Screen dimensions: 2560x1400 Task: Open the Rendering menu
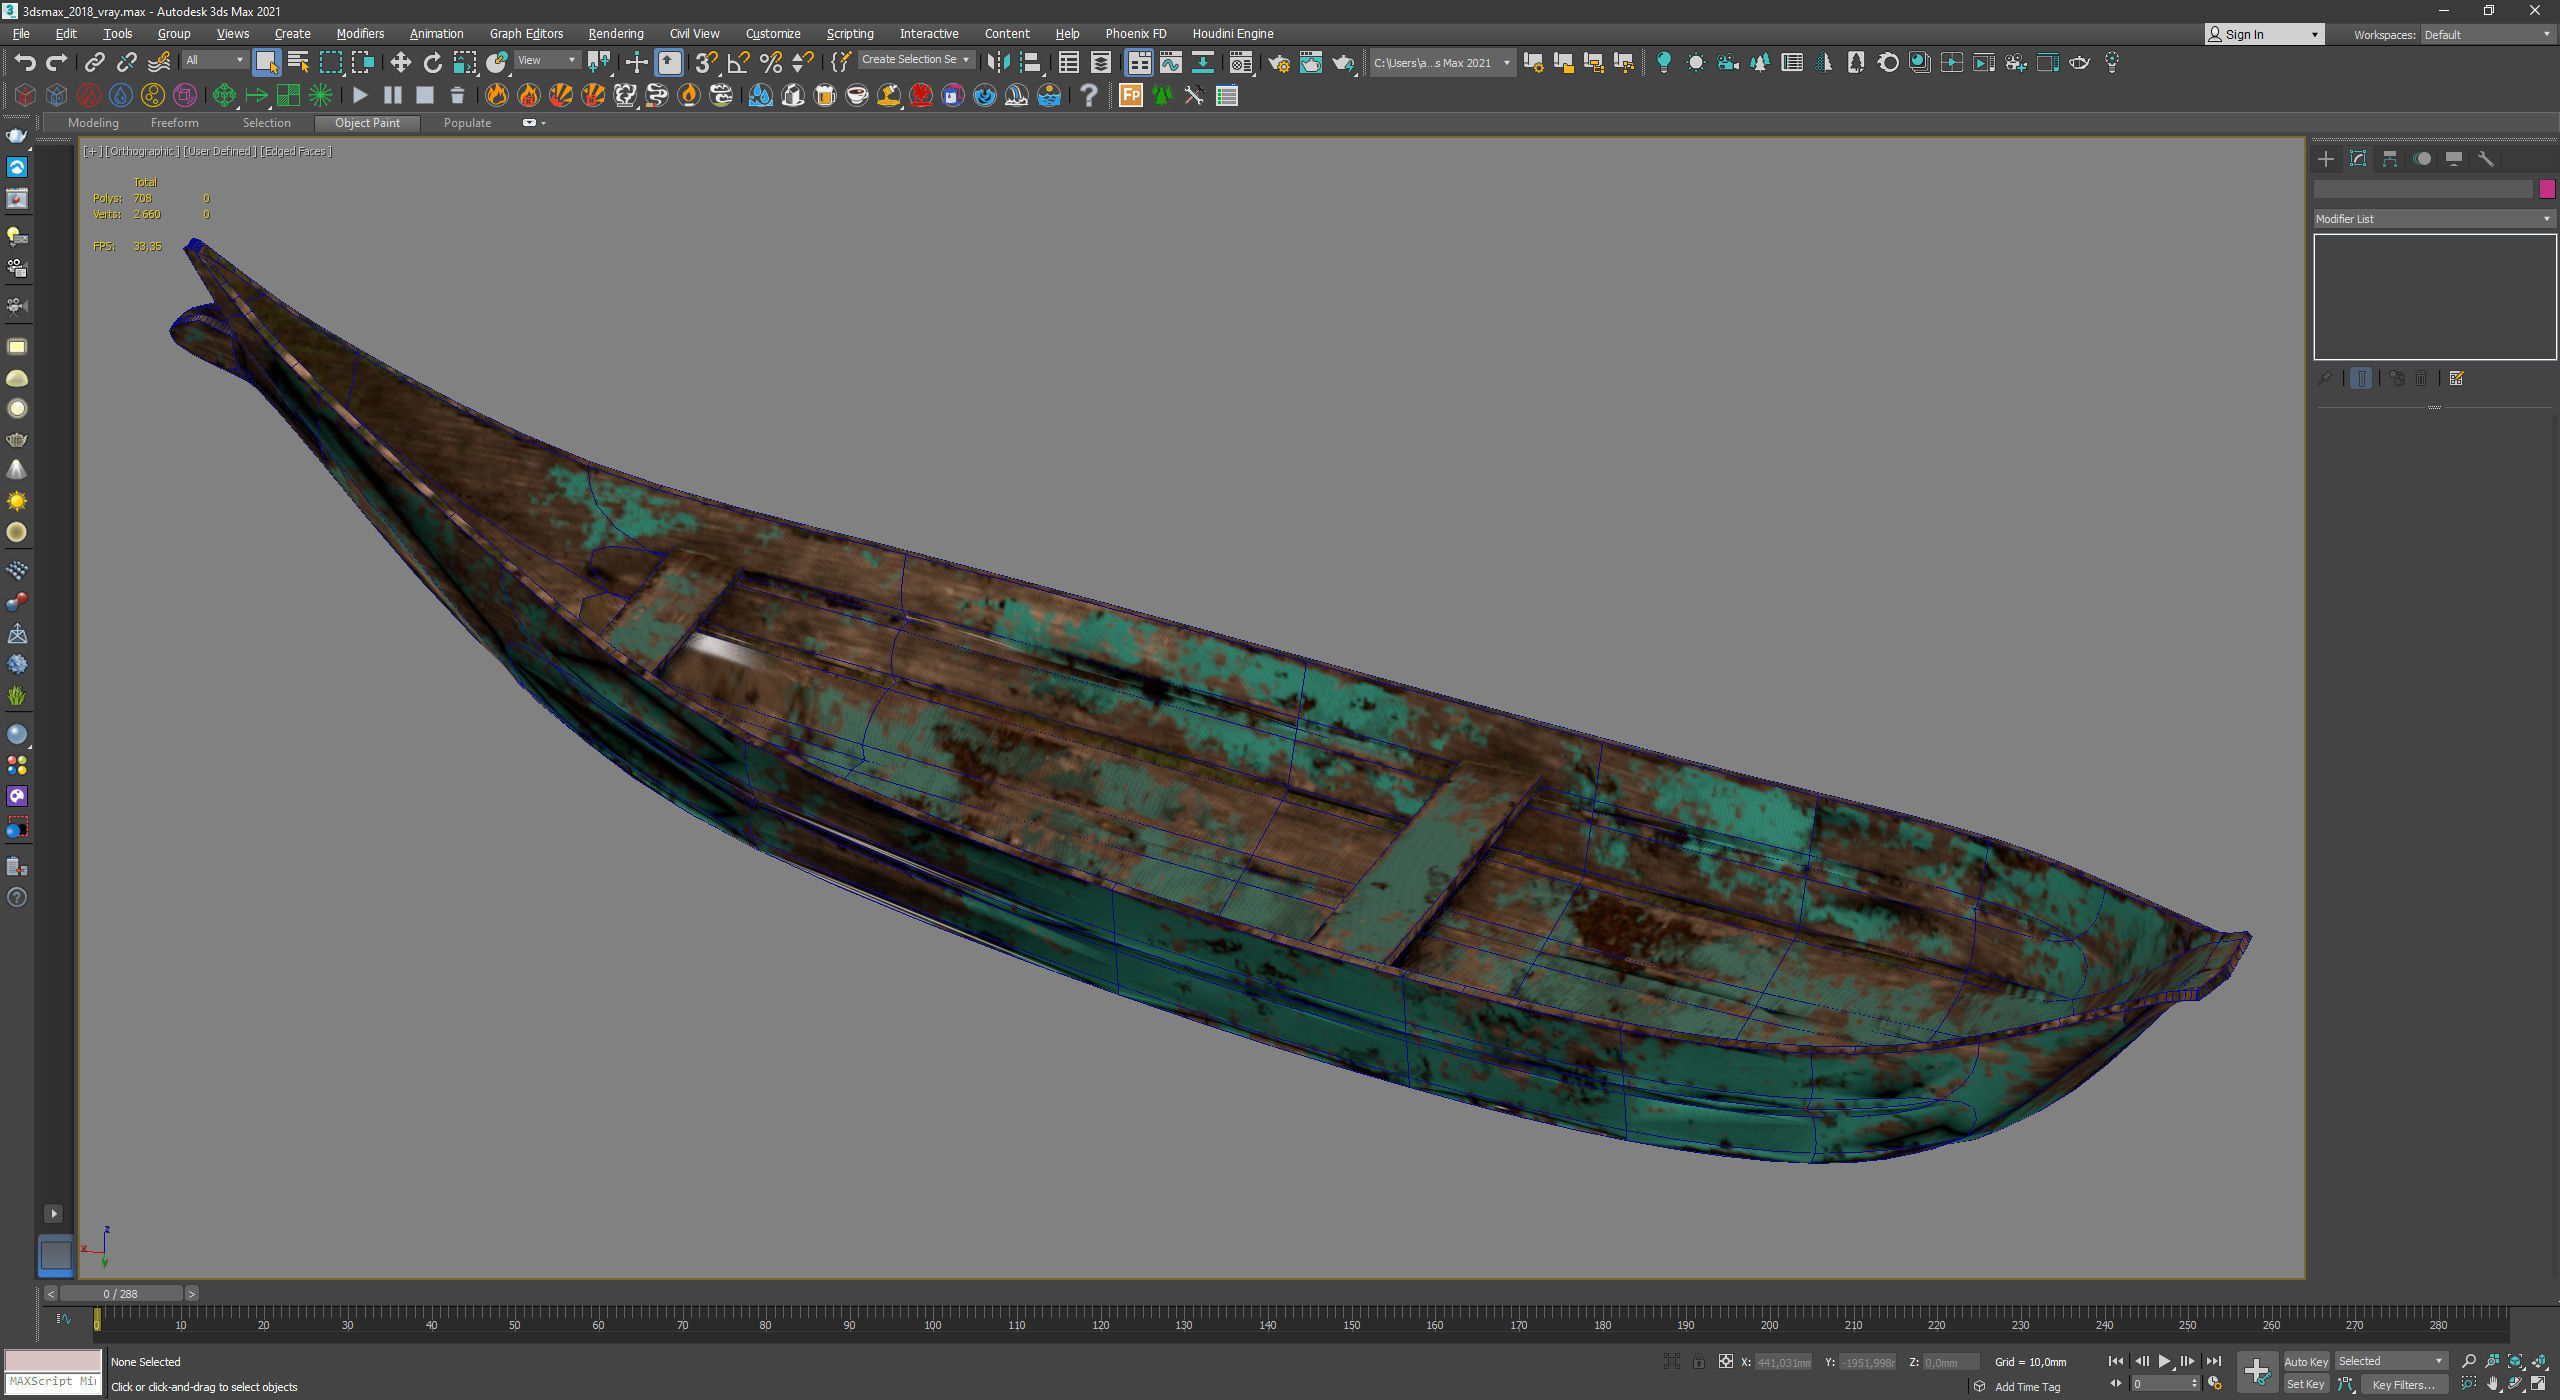point(615,34)
